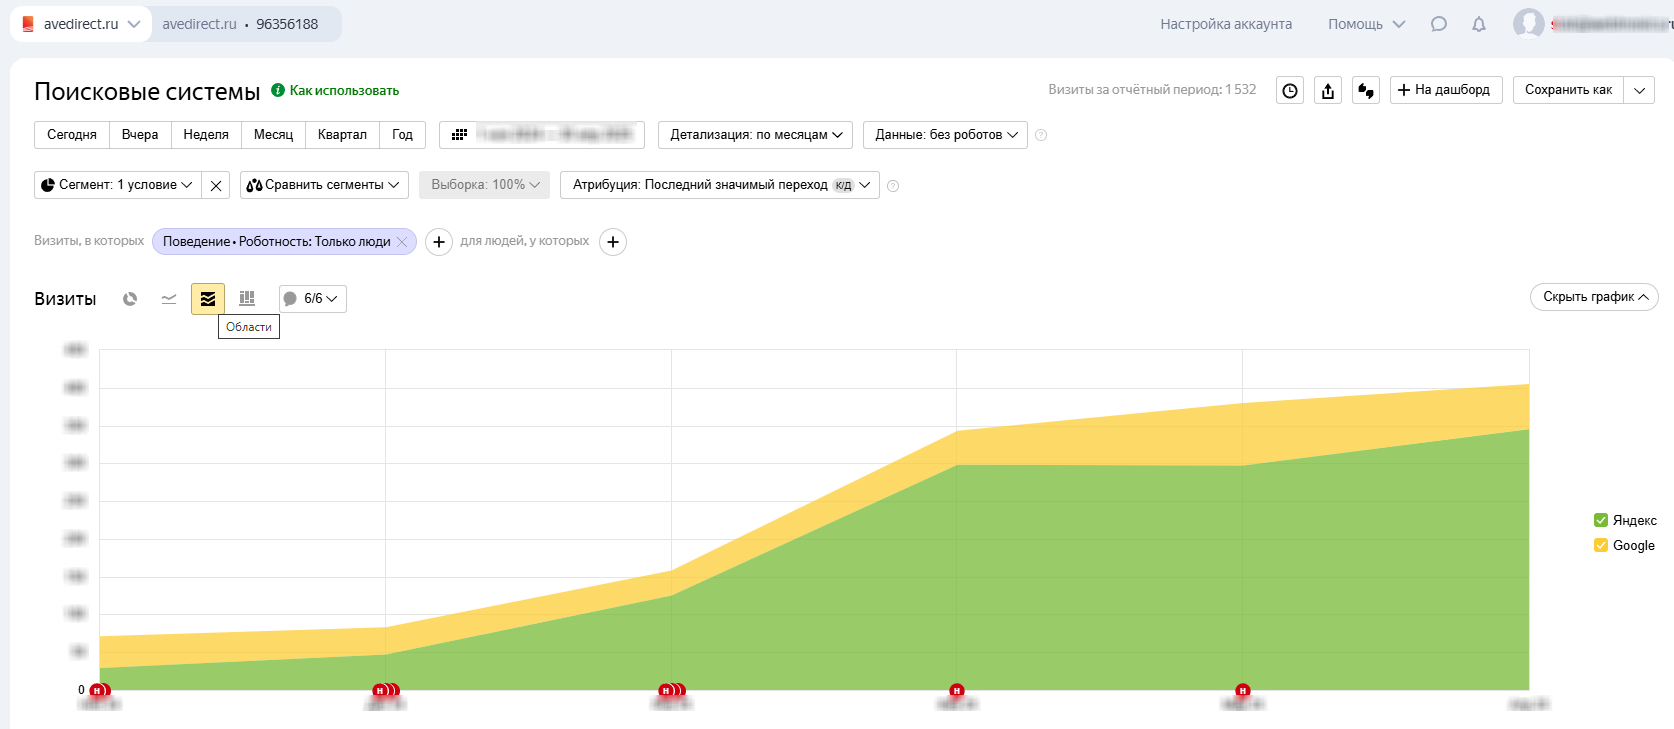1674x729 pixels.
Task: Switch chart to line graph view
Action: [169, 299]
